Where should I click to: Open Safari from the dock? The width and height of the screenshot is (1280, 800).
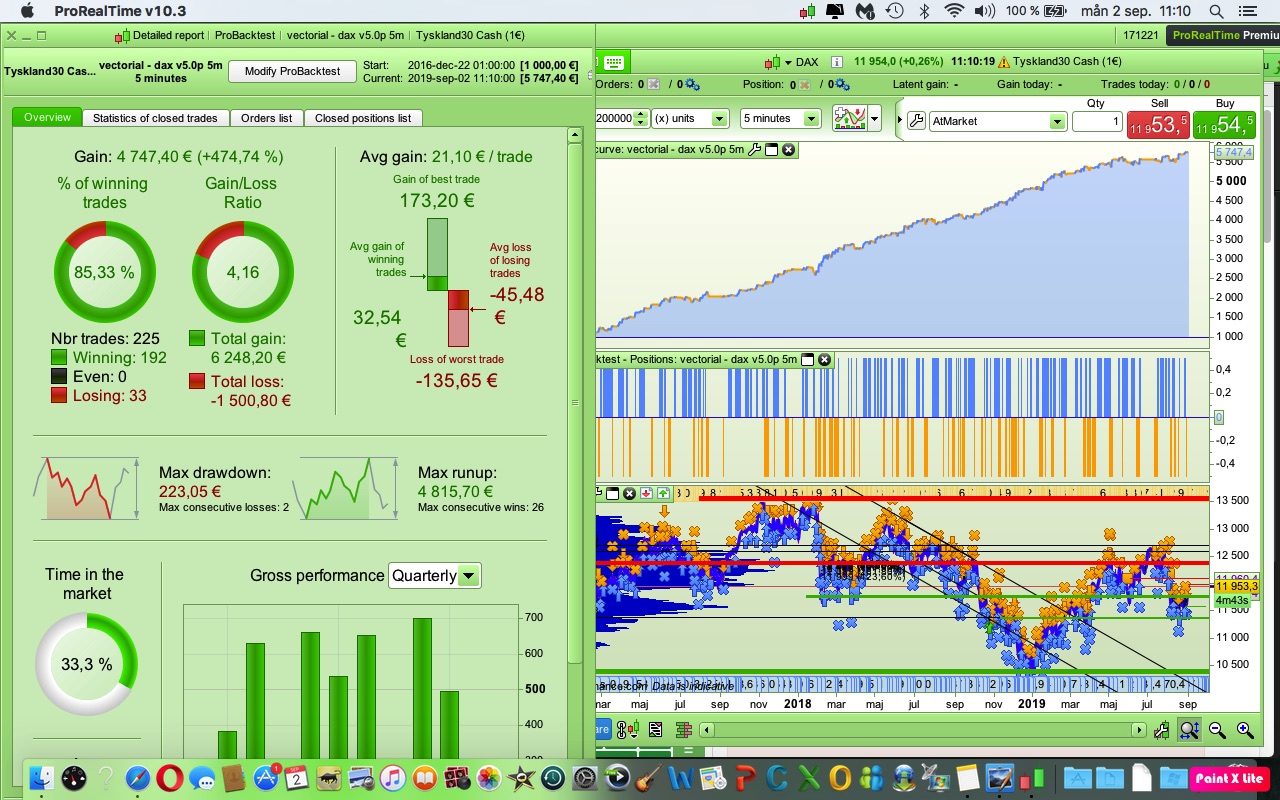(x=138, y=778)
